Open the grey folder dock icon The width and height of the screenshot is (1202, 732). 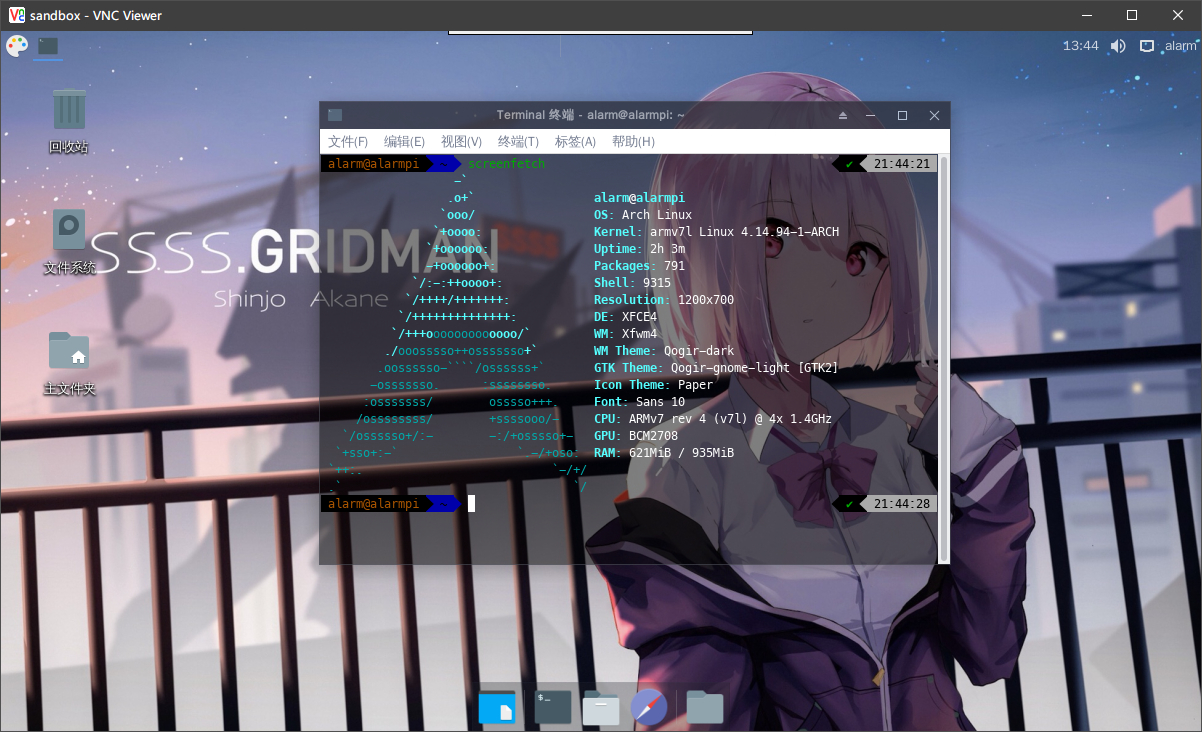[x=705, y=707]
